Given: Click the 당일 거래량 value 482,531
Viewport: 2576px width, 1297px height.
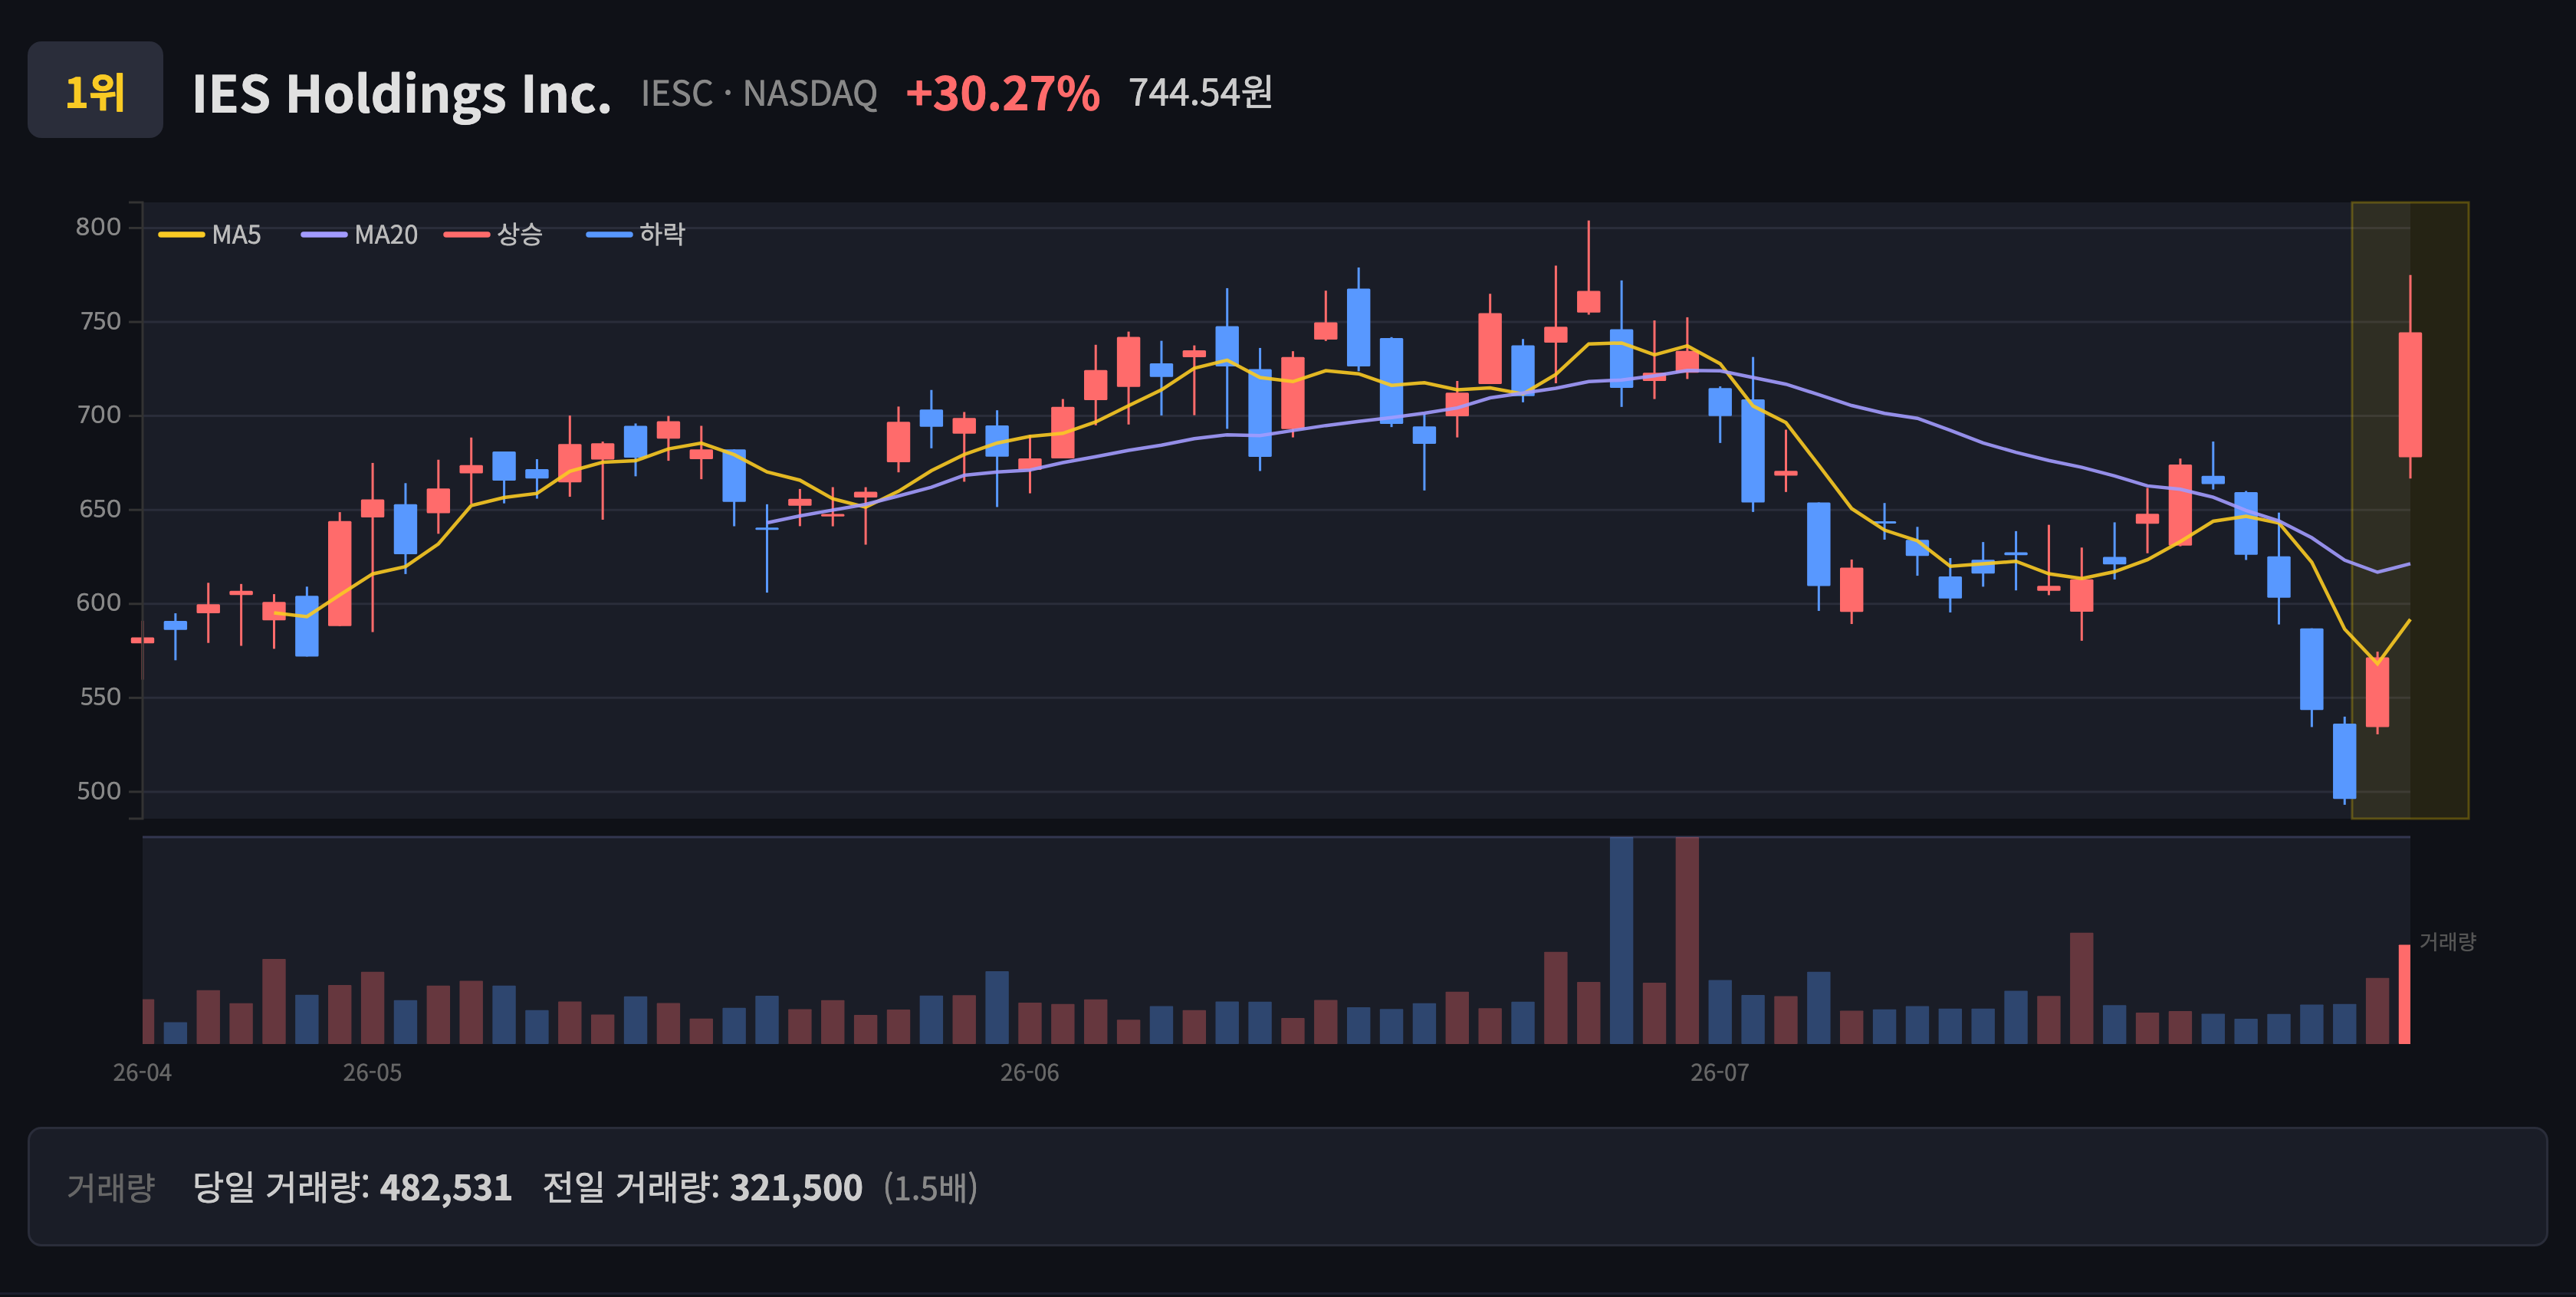Looking at the screenshot, I should pos(446,1188).
